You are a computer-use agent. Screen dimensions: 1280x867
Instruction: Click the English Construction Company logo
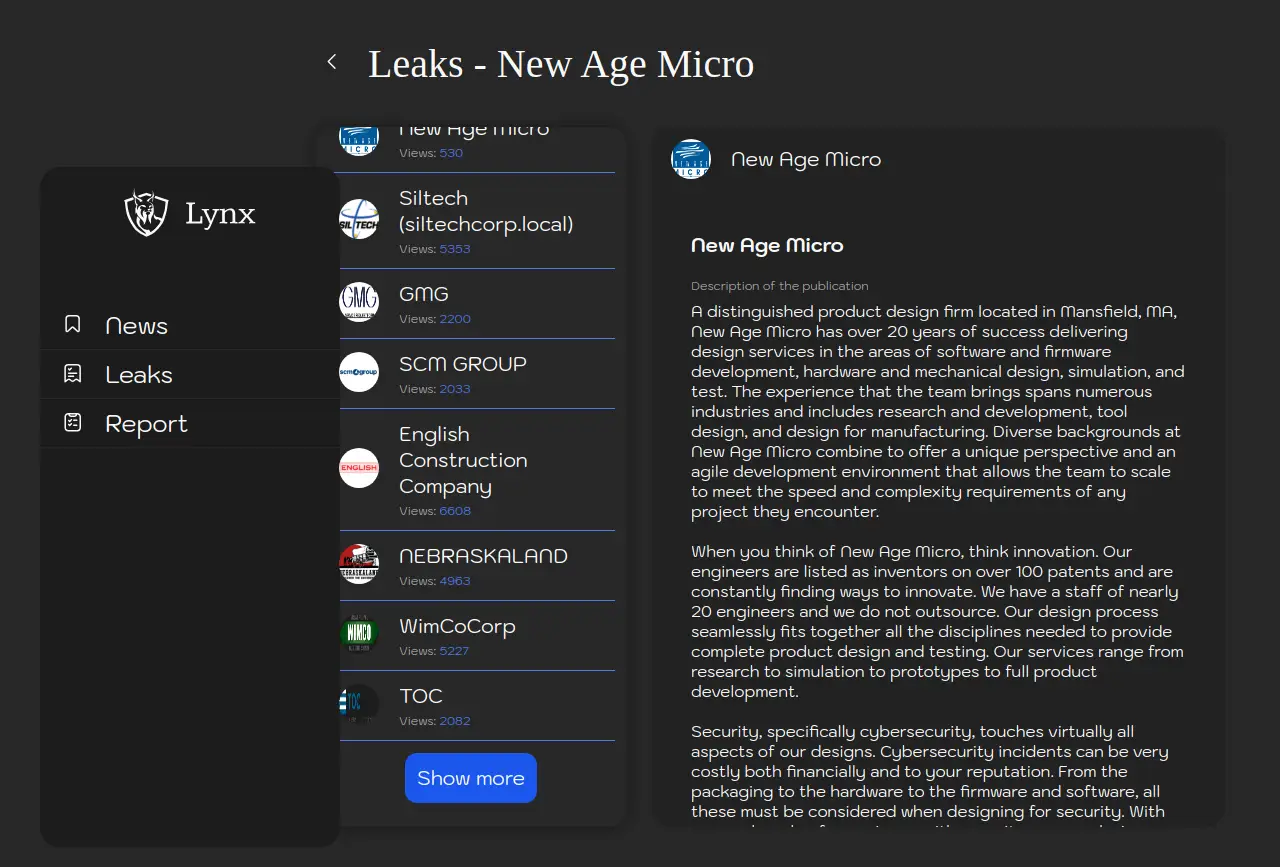pos(359,468)
